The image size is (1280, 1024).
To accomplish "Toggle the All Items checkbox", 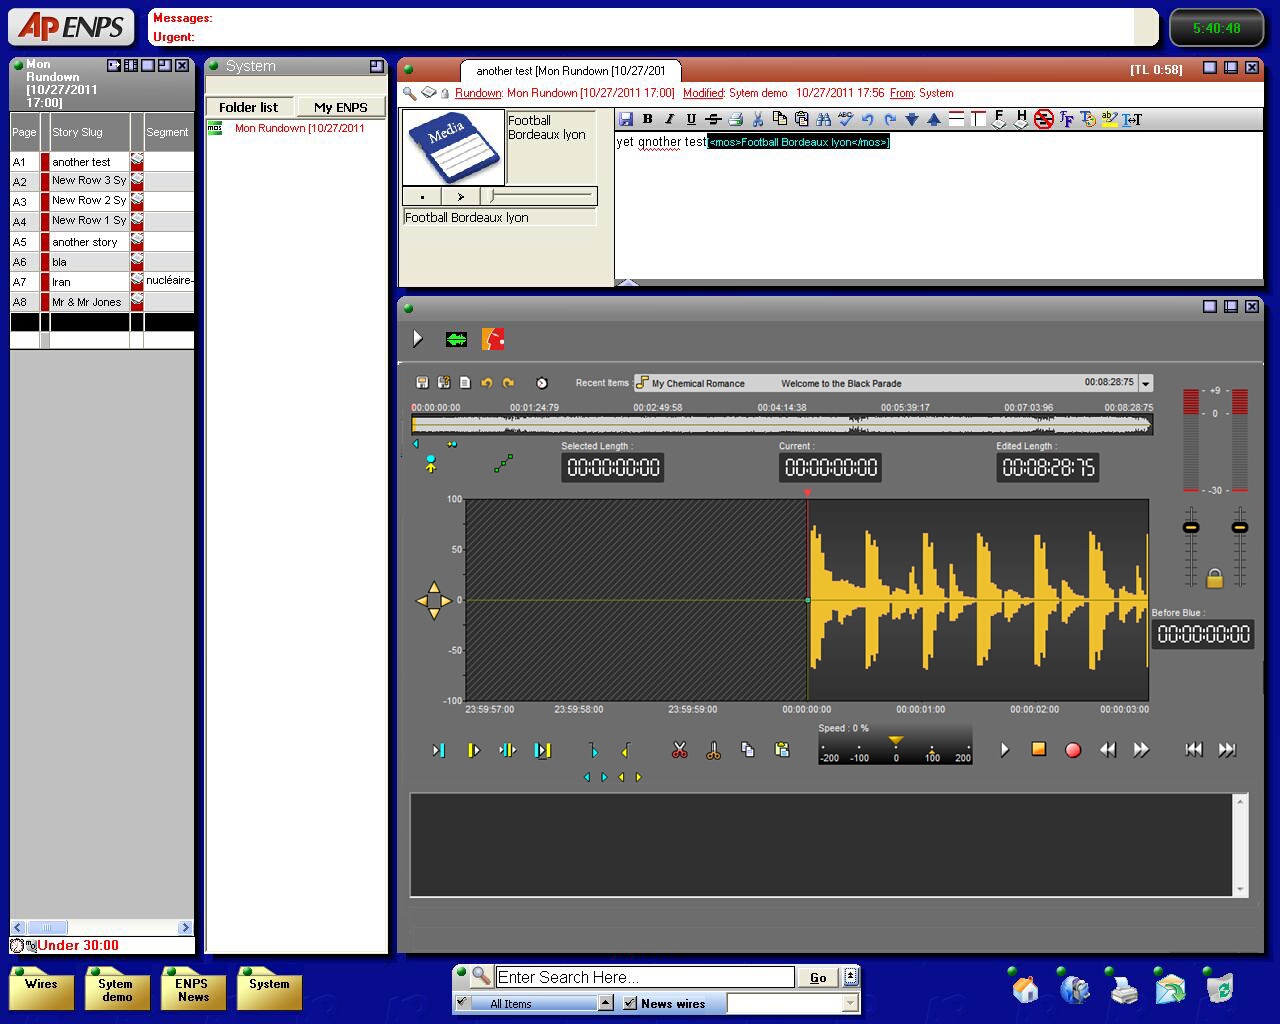I will click(462, 1003).
